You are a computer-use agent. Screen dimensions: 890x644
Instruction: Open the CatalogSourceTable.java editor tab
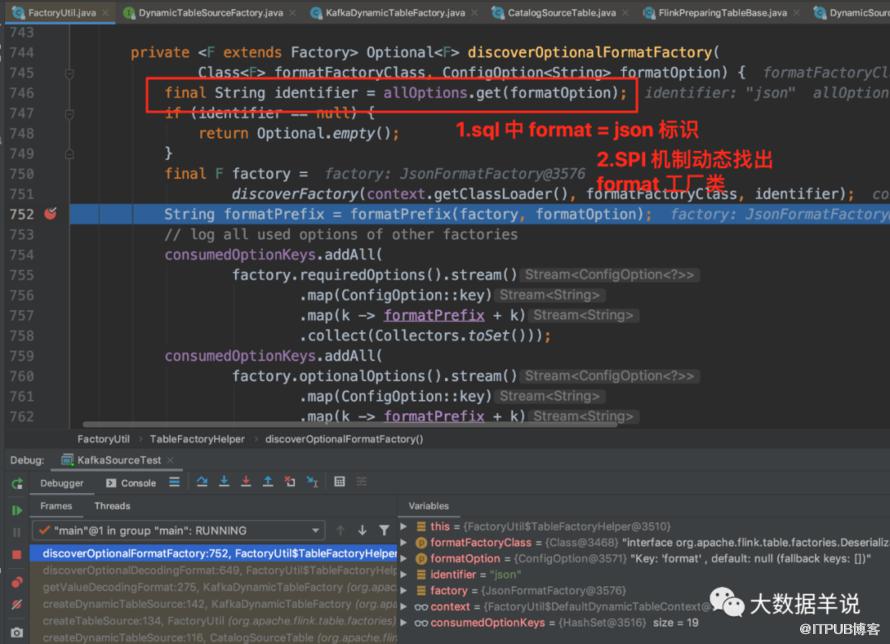tap(561, 12)
